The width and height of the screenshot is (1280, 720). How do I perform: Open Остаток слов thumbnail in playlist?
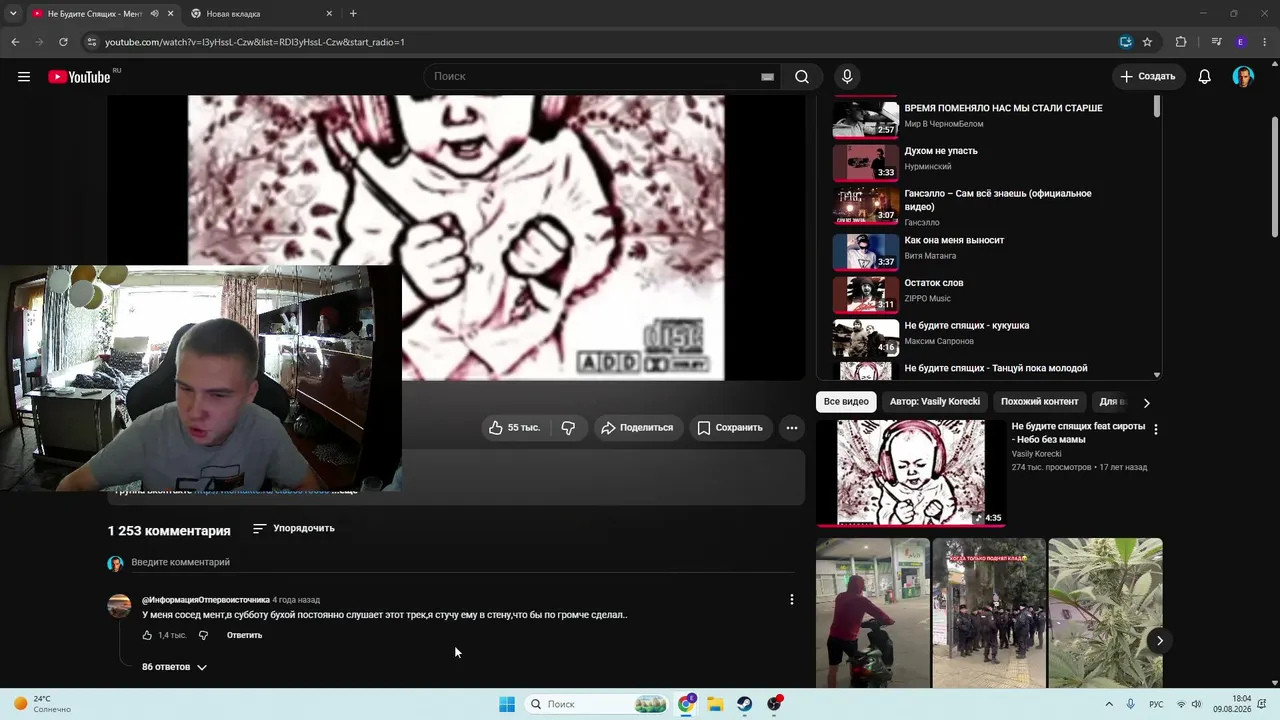pyautogui.click(x=866, y=294)
